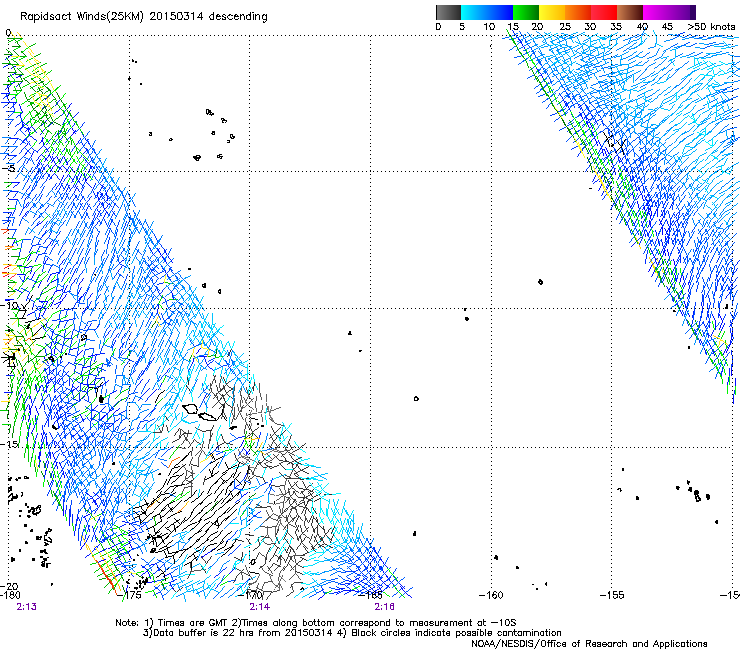Click the cyan 5-10 knots legend swatch
Screen dimensions: 740x650
click(x=474, y=12)
